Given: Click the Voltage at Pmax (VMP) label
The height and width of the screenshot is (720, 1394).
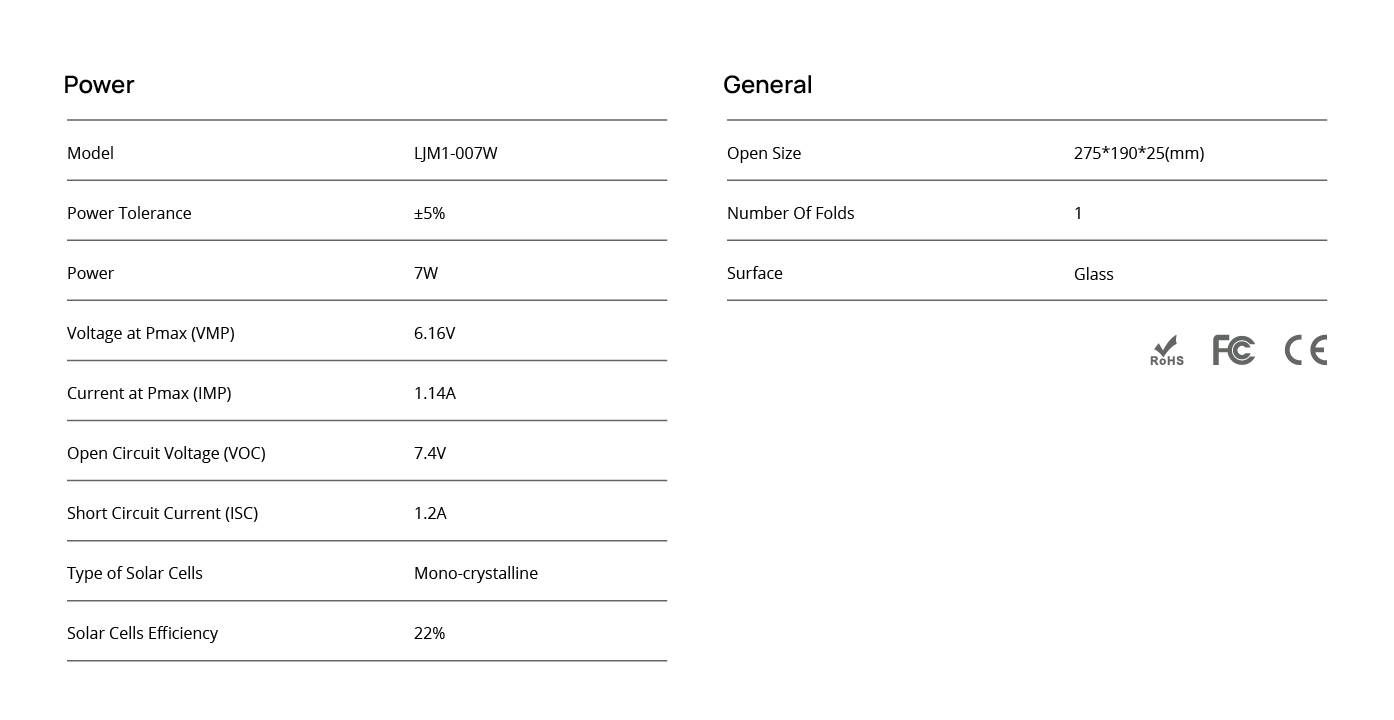Looking at the screenshot, I should pos(151,333).
